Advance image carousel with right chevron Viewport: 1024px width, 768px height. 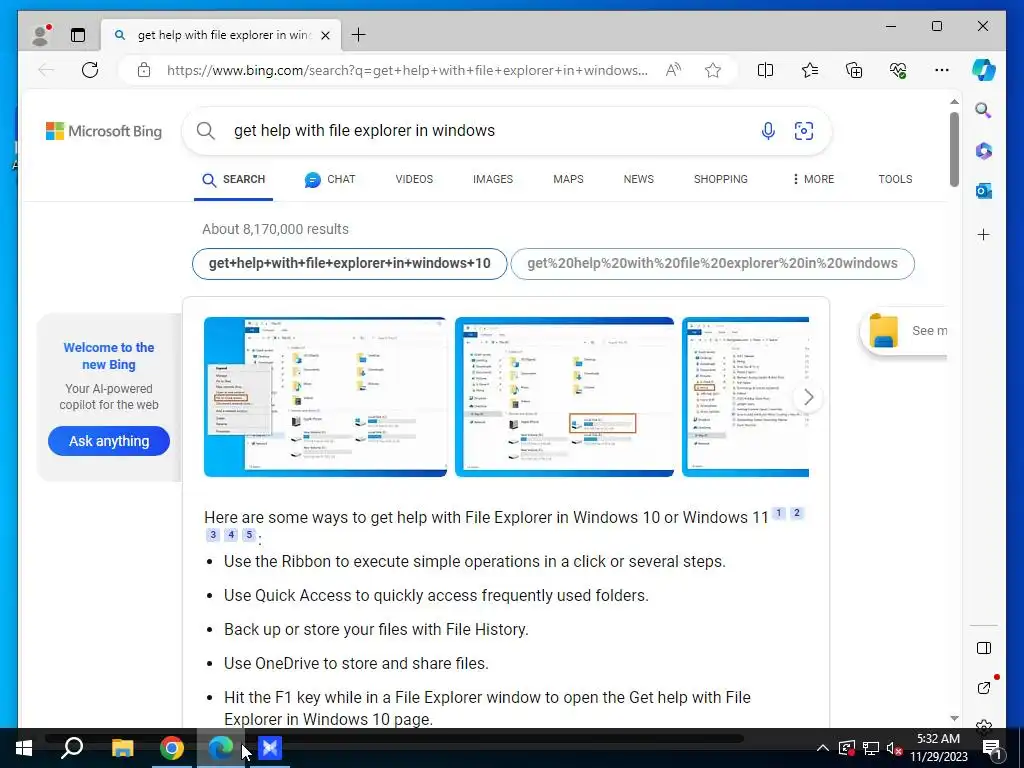[808, 397]
